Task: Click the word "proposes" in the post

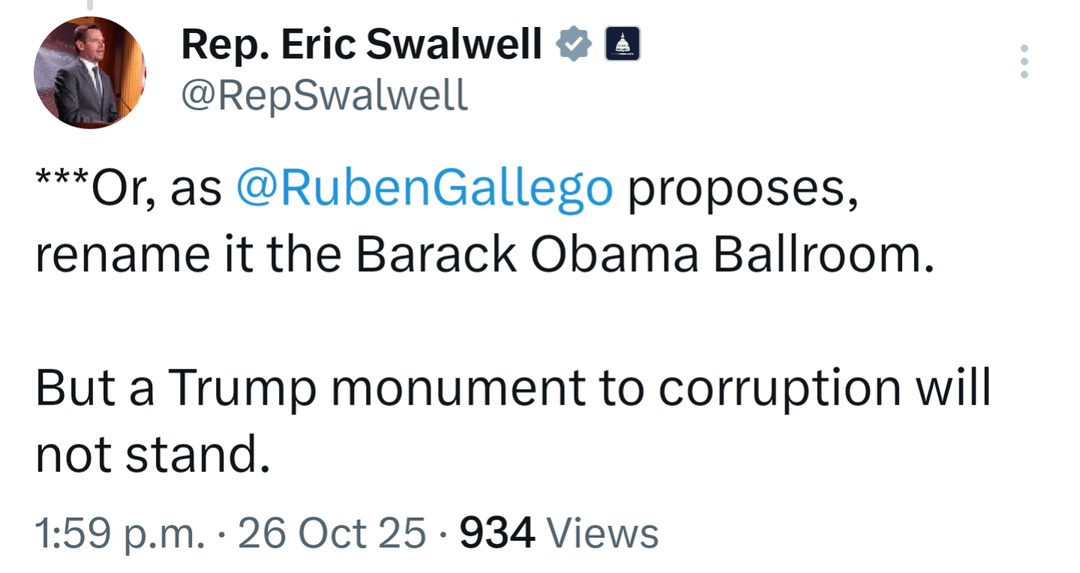Action: [742, 189]
